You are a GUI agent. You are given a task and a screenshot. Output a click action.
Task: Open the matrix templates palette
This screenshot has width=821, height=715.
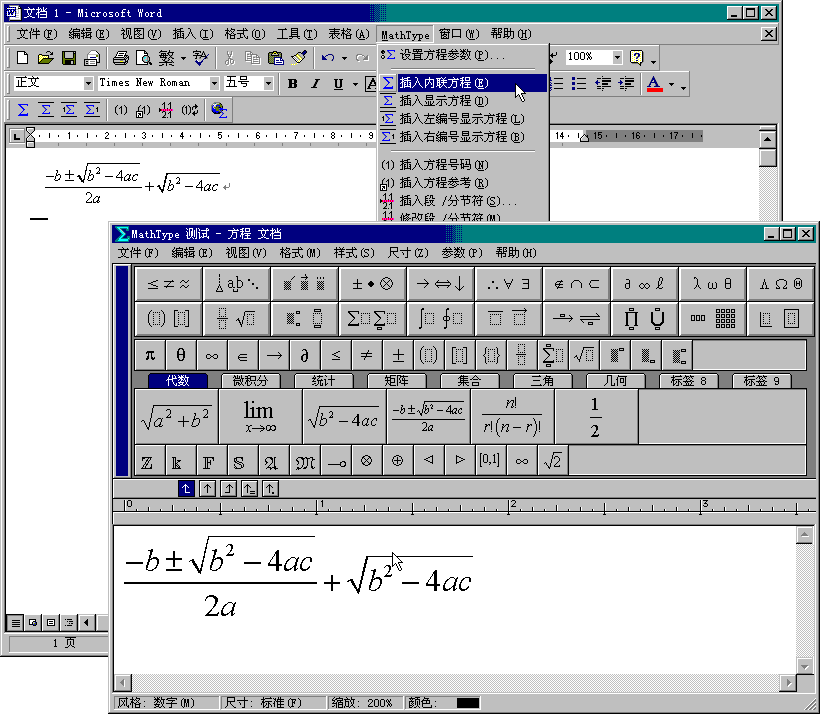(x=712, y=318)
